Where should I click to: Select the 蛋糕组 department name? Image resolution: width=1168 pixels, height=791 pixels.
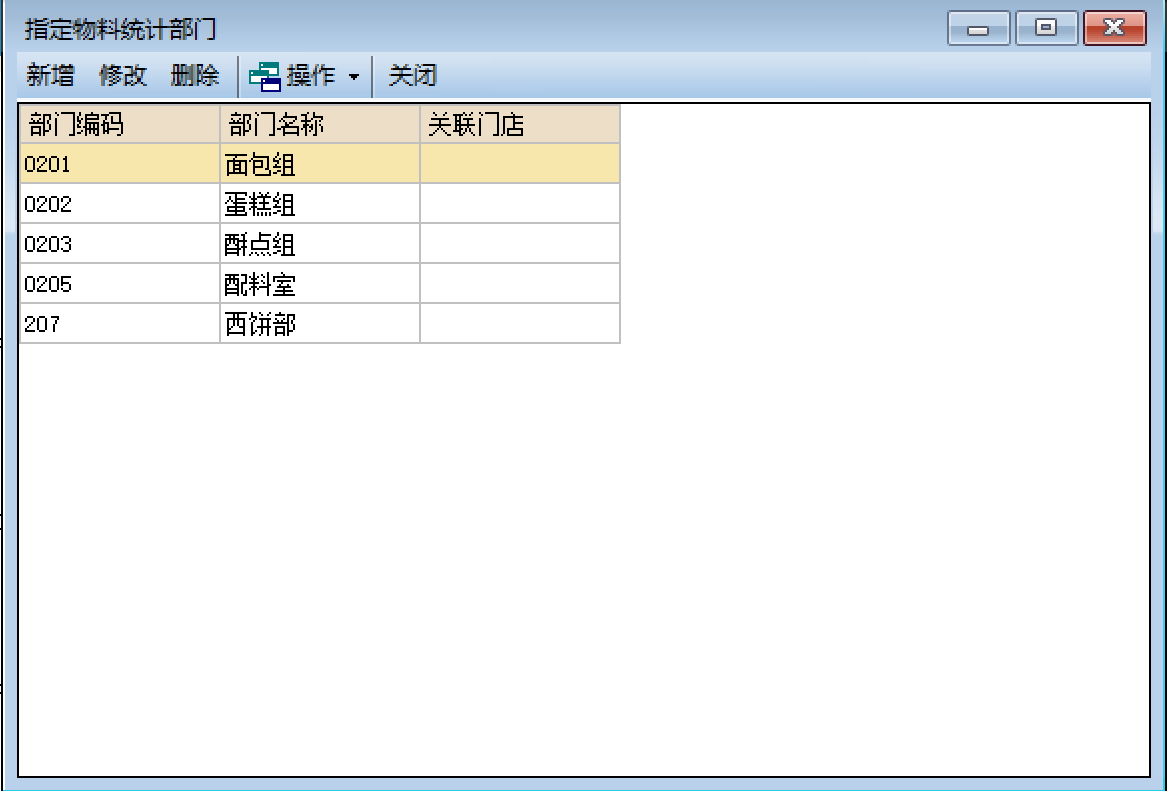(320, 204)
